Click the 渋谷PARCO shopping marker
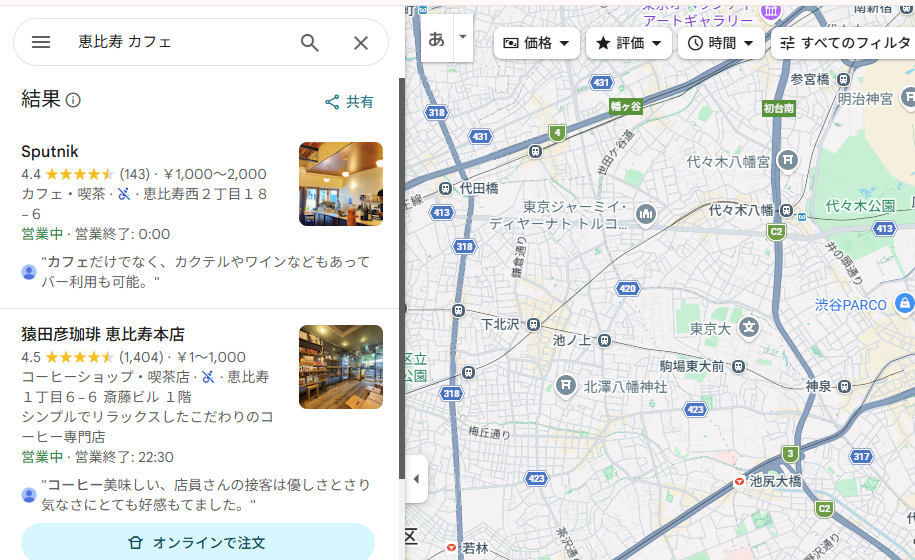Screen dimensions: 915x560 (x=904, y=304)
